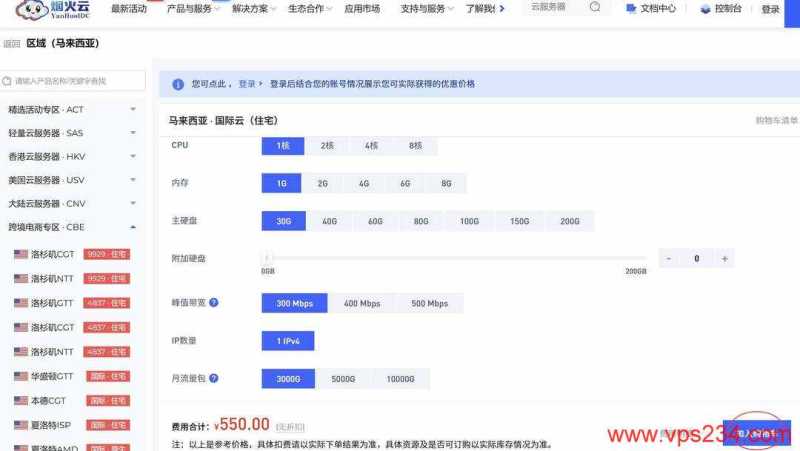Collapse 跨境电商专区 · CBE category
The image size is (800, 451).
click(71, 227)
